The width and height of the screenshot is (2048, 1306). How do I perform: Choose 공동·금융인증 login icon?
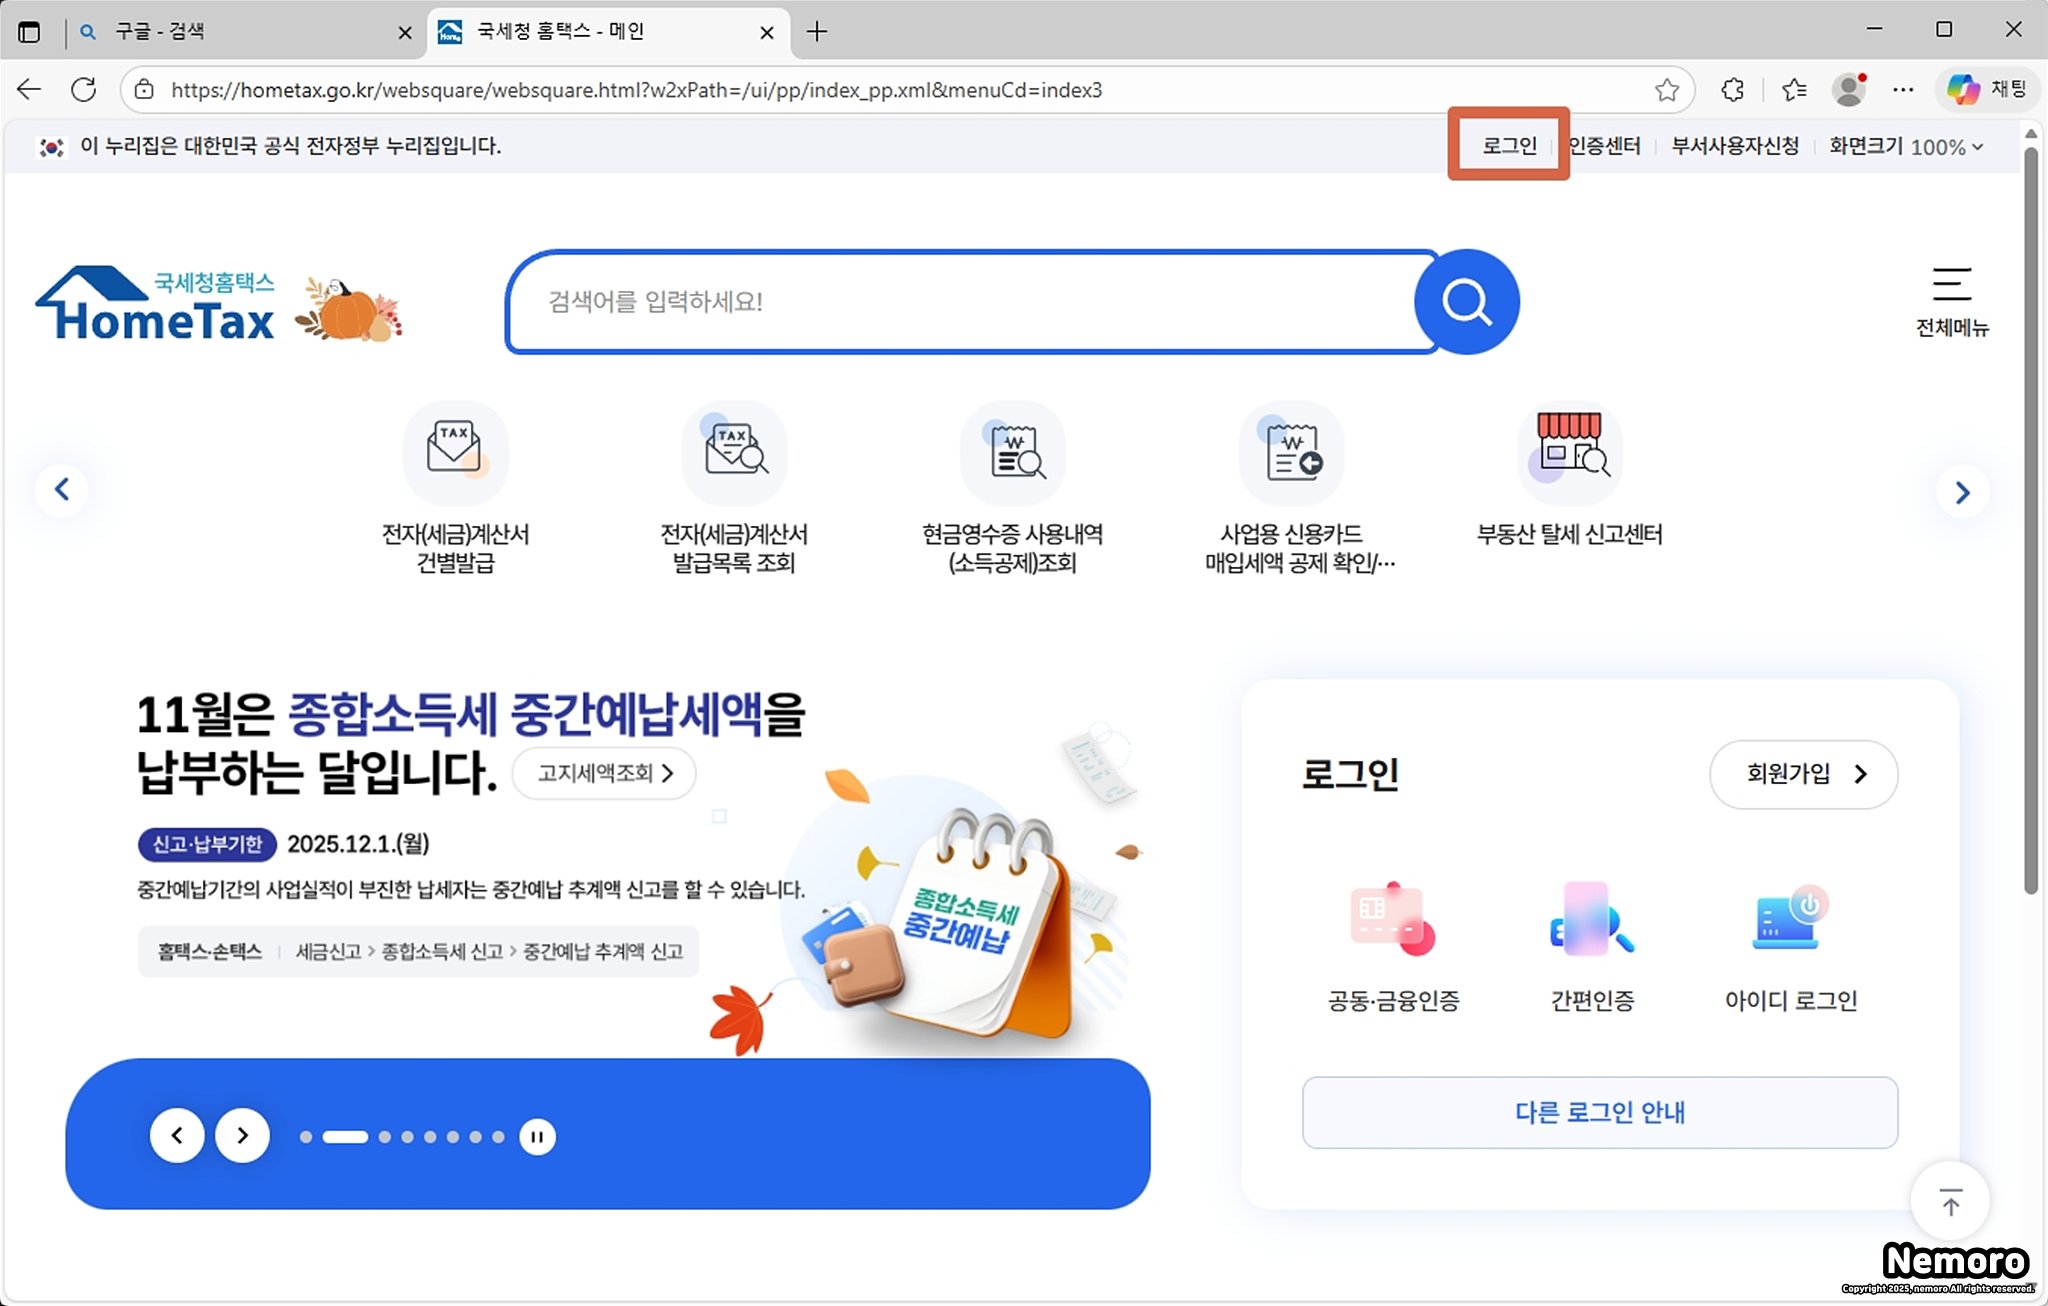pos(1393,920)
